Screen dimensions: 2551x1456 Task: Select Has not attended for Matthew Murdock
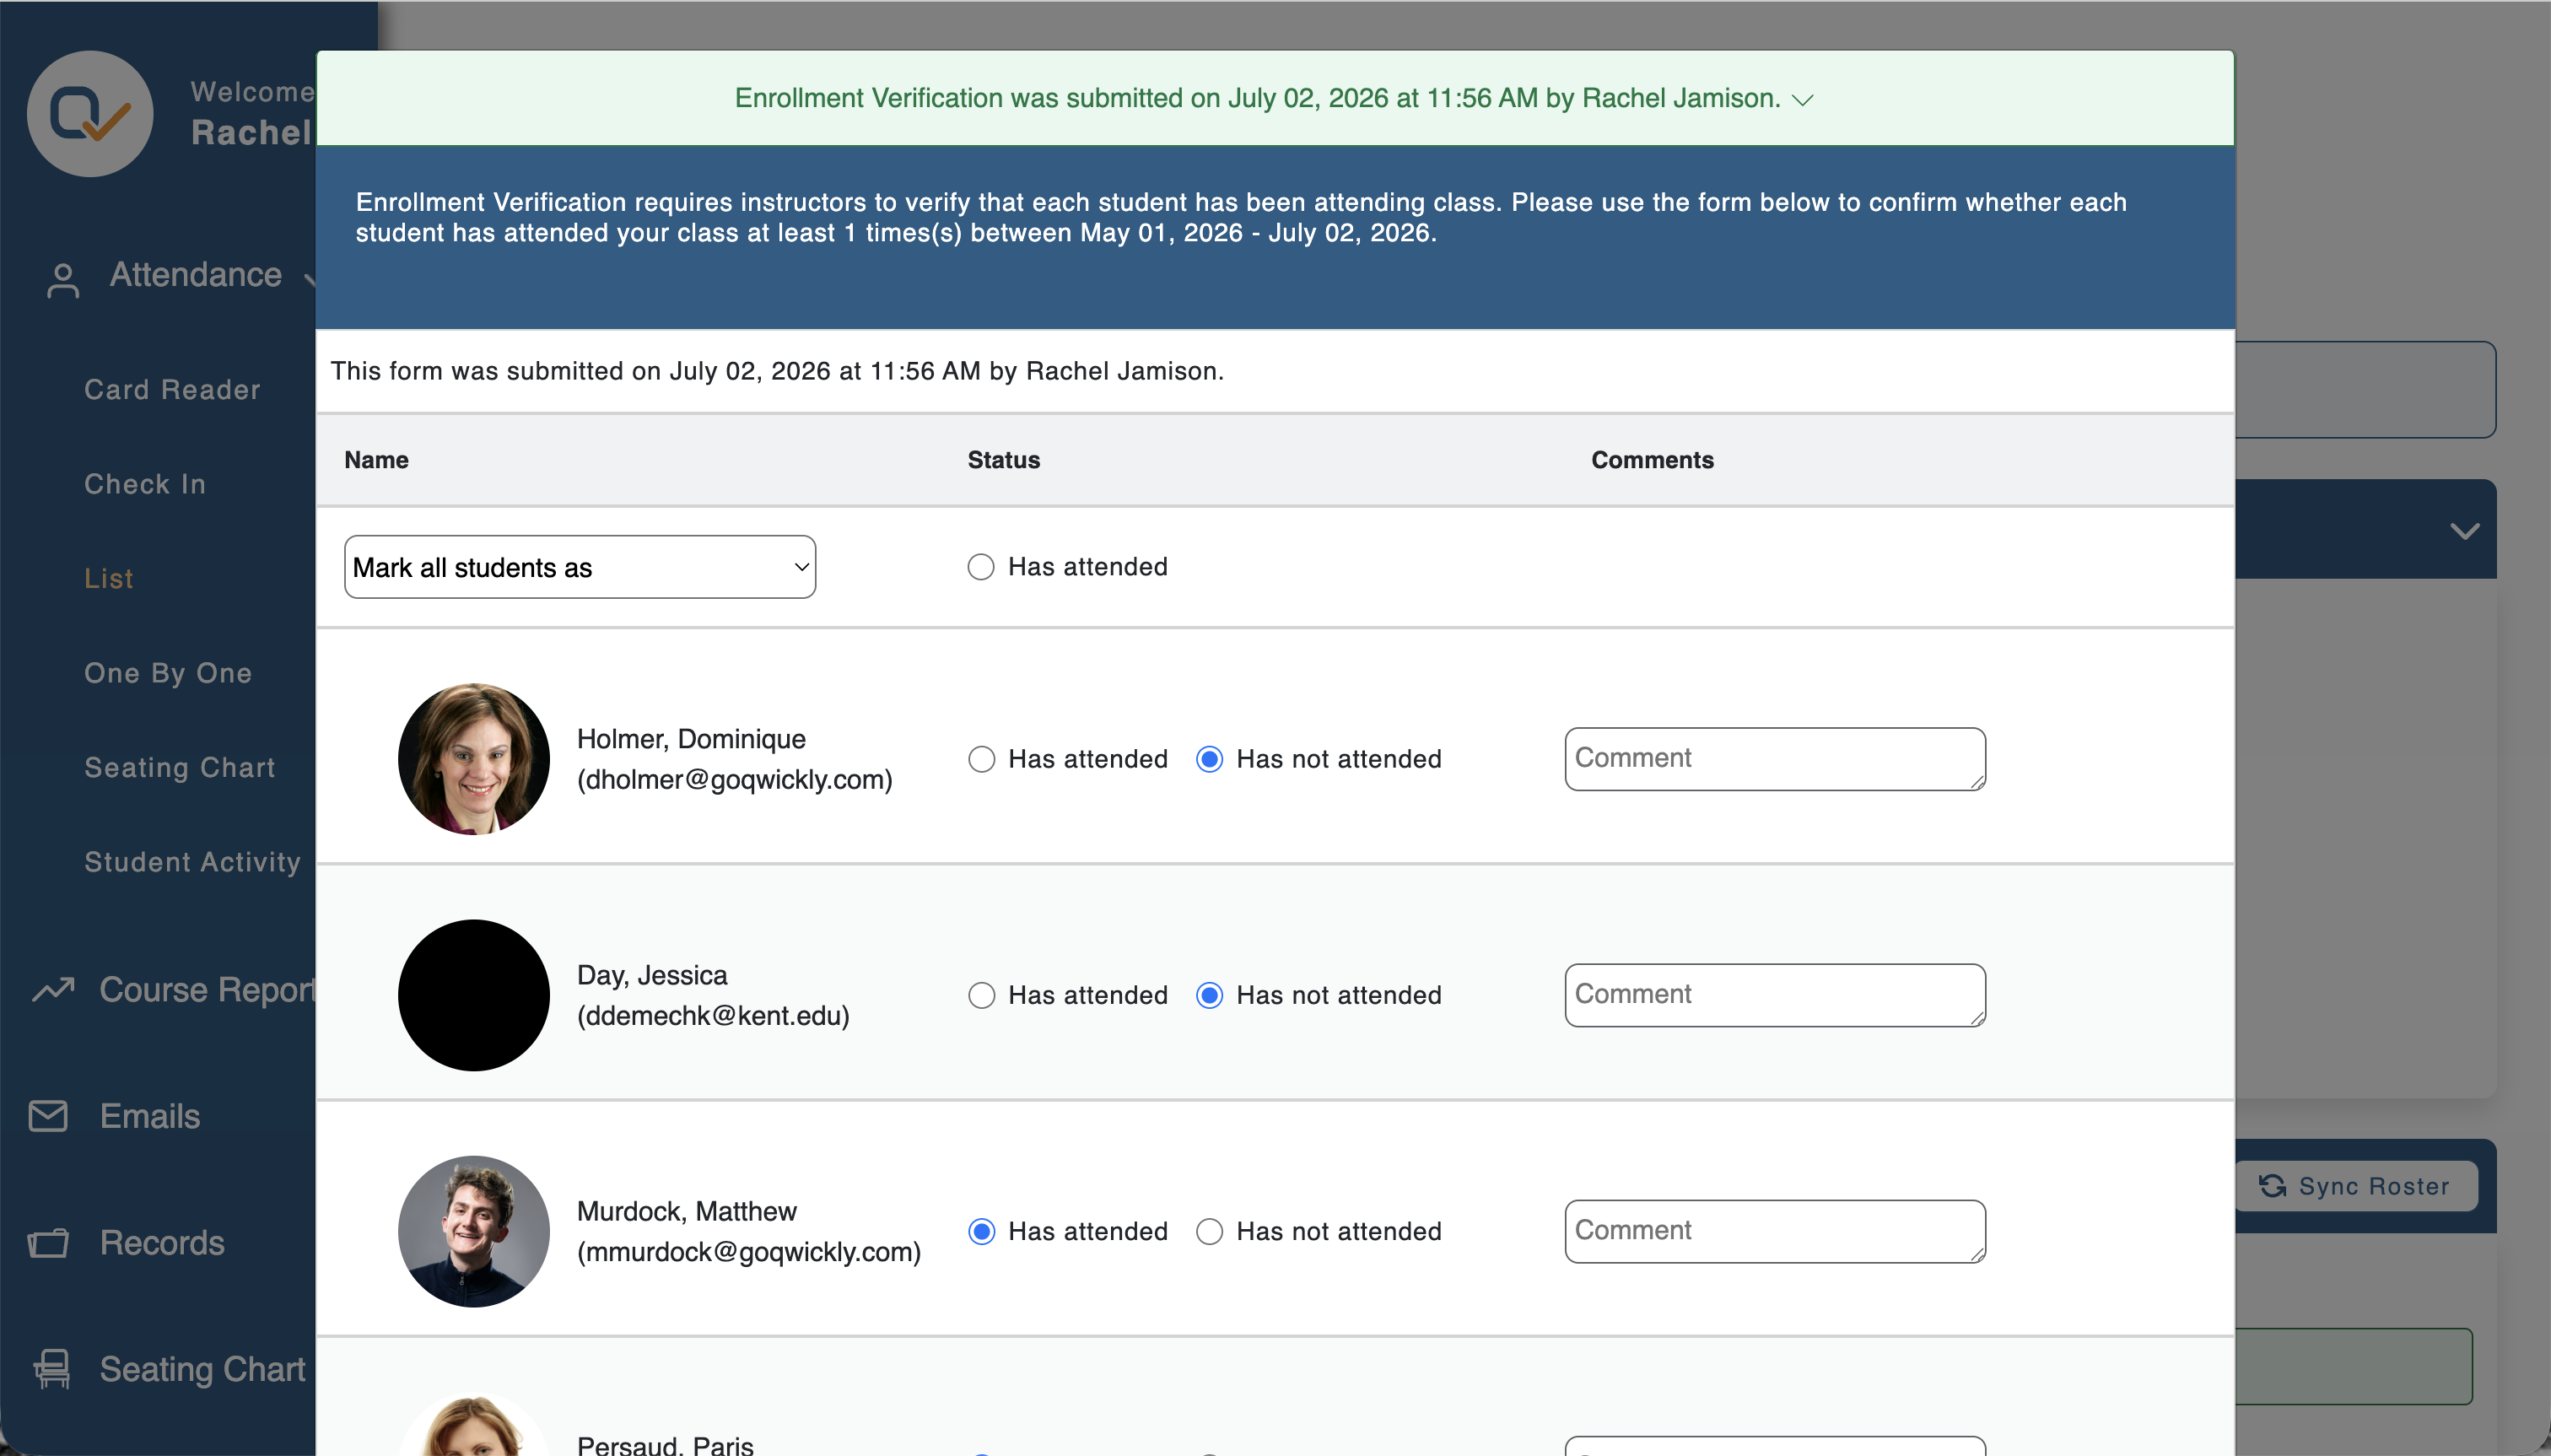[x=1210, y=1231]
